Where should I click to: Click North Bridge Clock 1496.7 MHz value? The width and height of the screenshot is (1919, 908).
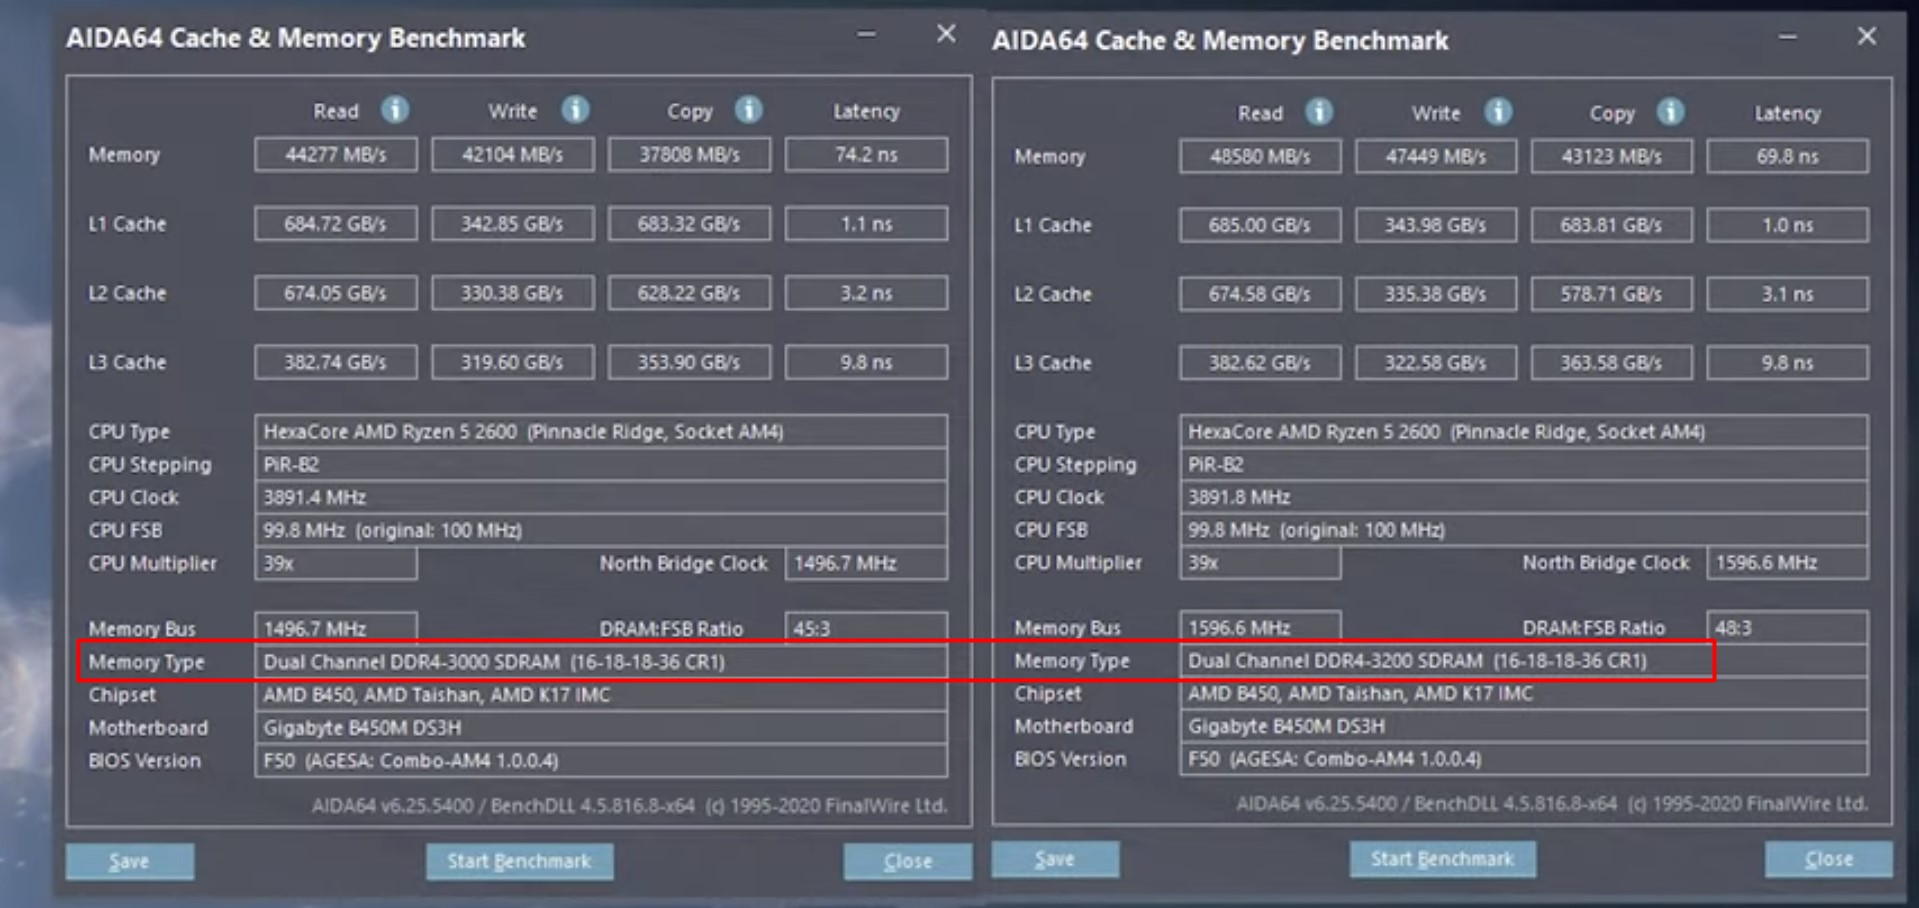(x=866, y=564)
